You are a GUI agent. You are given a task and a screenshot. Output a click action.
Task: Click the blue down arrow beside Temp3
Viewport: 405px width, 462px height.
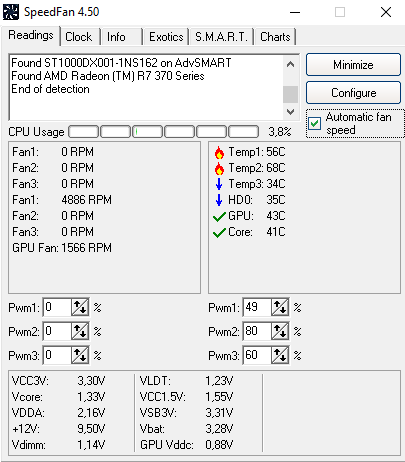pyautogui.click(x=219, y=184)
